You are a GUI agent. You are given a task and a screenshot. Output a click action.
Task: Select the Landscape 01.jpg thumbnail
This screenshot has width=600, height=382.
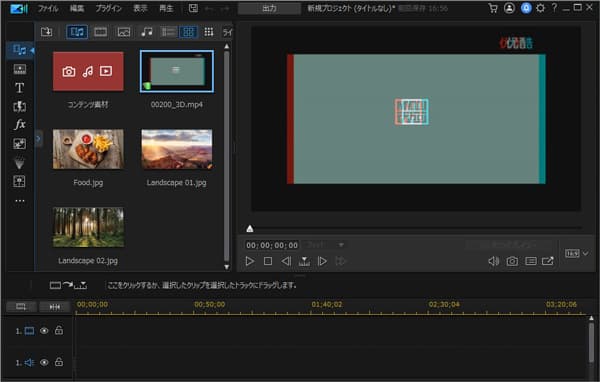coord(177,149)
